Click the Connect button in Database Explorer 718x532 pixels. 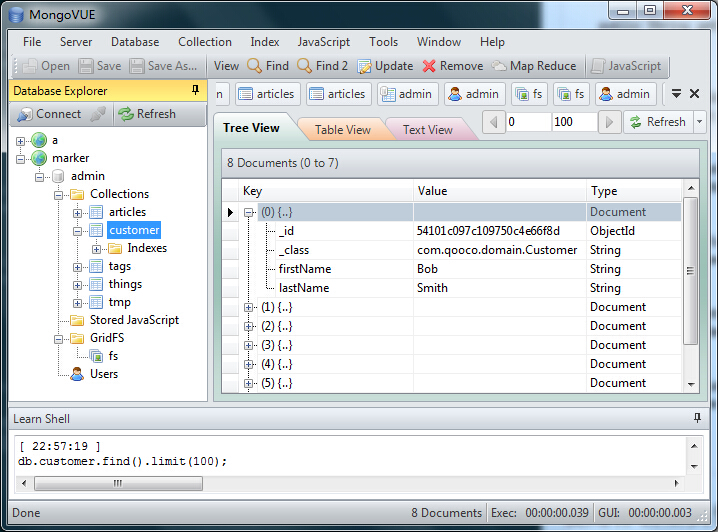click(x=49, y=114)
